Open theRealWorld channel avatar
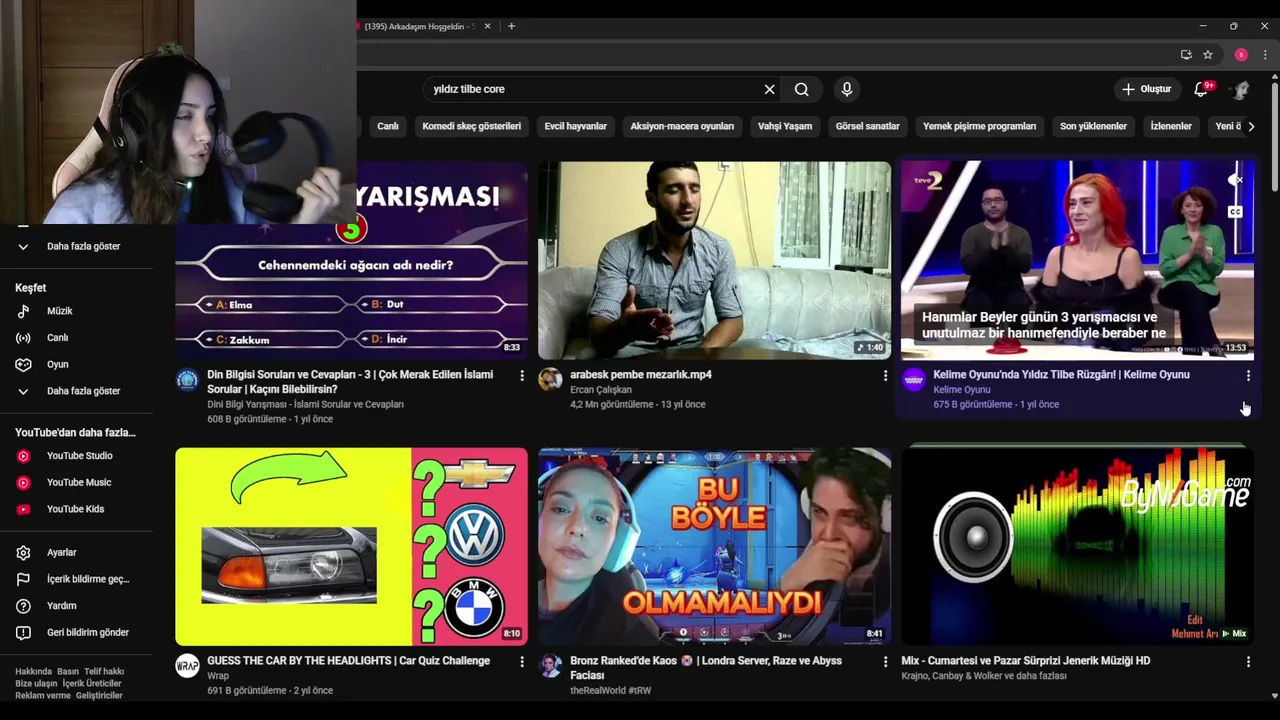Image resolution: width=1280 pixels, height=720 pixels. (x=550, y=665)
